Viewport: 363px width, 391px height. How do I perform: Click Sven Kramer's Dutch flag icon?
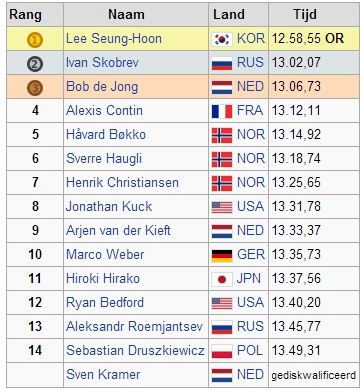click(222, 375)
